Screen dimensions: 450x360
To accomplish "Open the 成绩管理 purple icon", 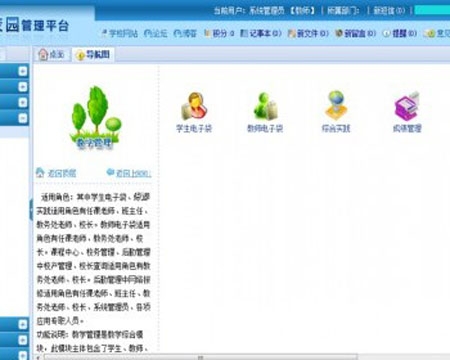I will 407,106.
